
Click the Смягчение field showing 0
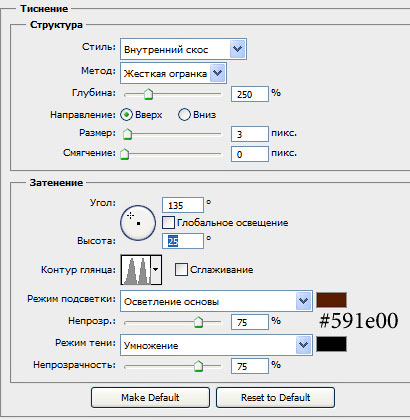[250, 154]
